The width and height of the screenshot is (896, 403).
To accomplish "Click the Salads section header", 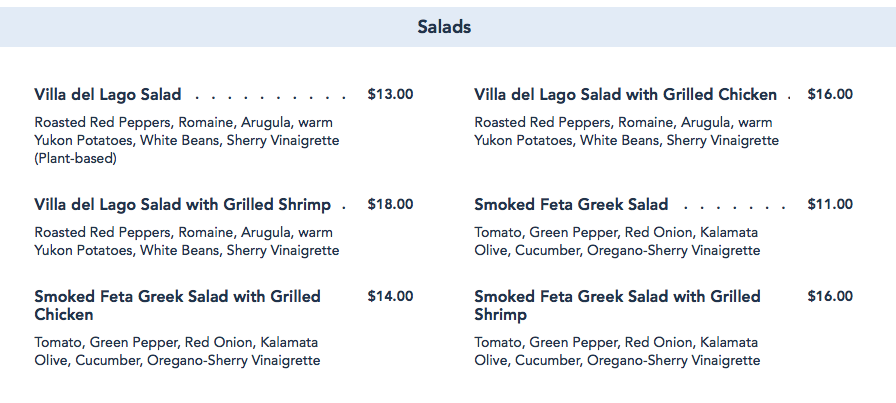I will [444, 27].
